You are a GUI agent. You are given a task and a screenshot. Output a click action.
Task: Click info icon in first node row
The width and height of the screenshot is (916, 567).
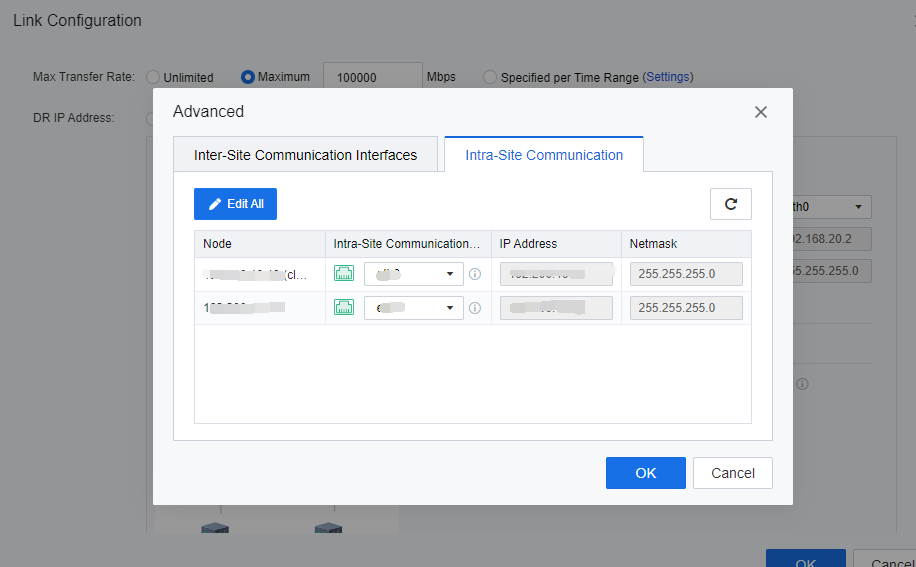coord(475,274)
